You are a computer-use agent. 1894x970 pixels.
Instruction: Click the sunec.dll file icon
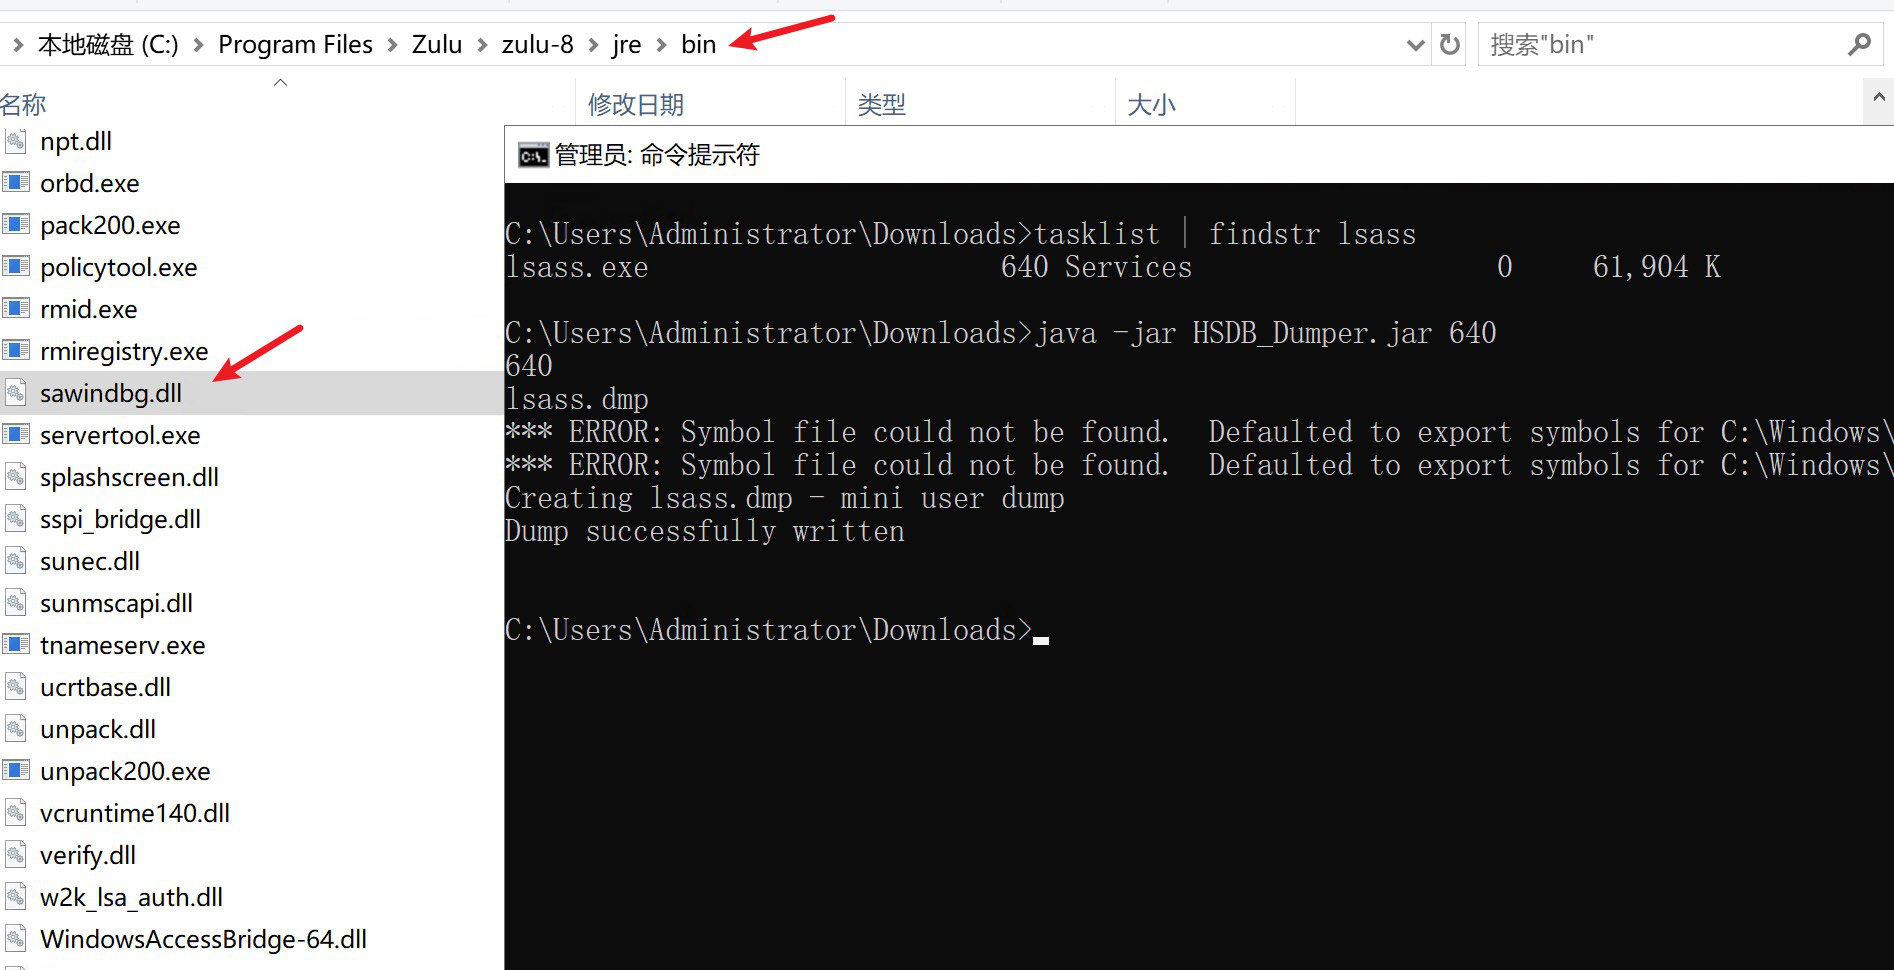pyautogui.click(x=15, y=561)
